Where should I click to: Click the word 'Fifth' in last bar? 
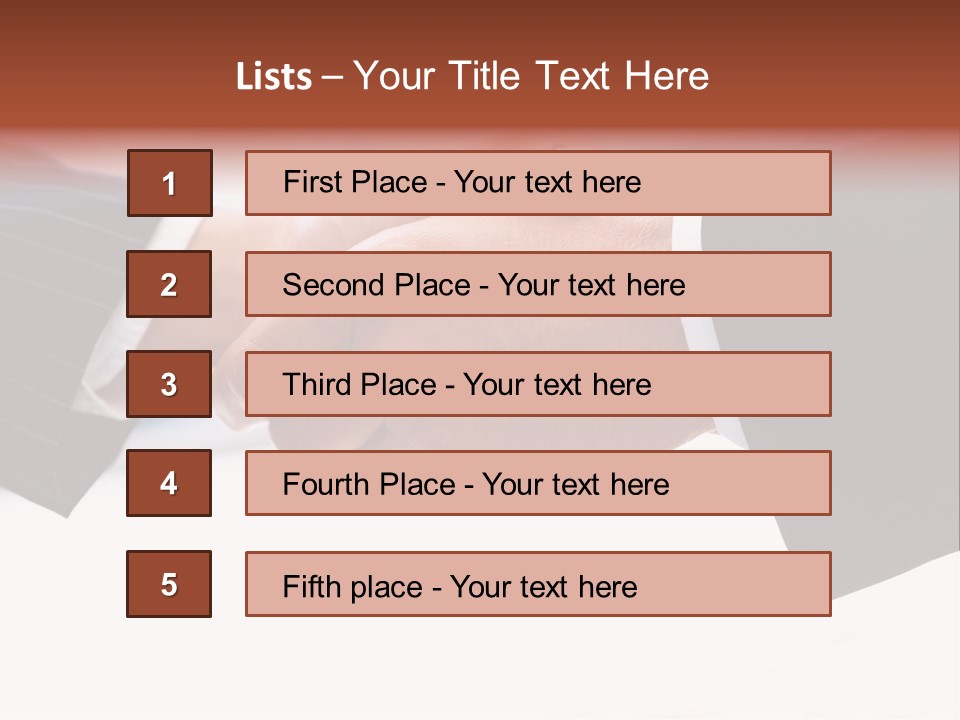(x=312, y=586)
